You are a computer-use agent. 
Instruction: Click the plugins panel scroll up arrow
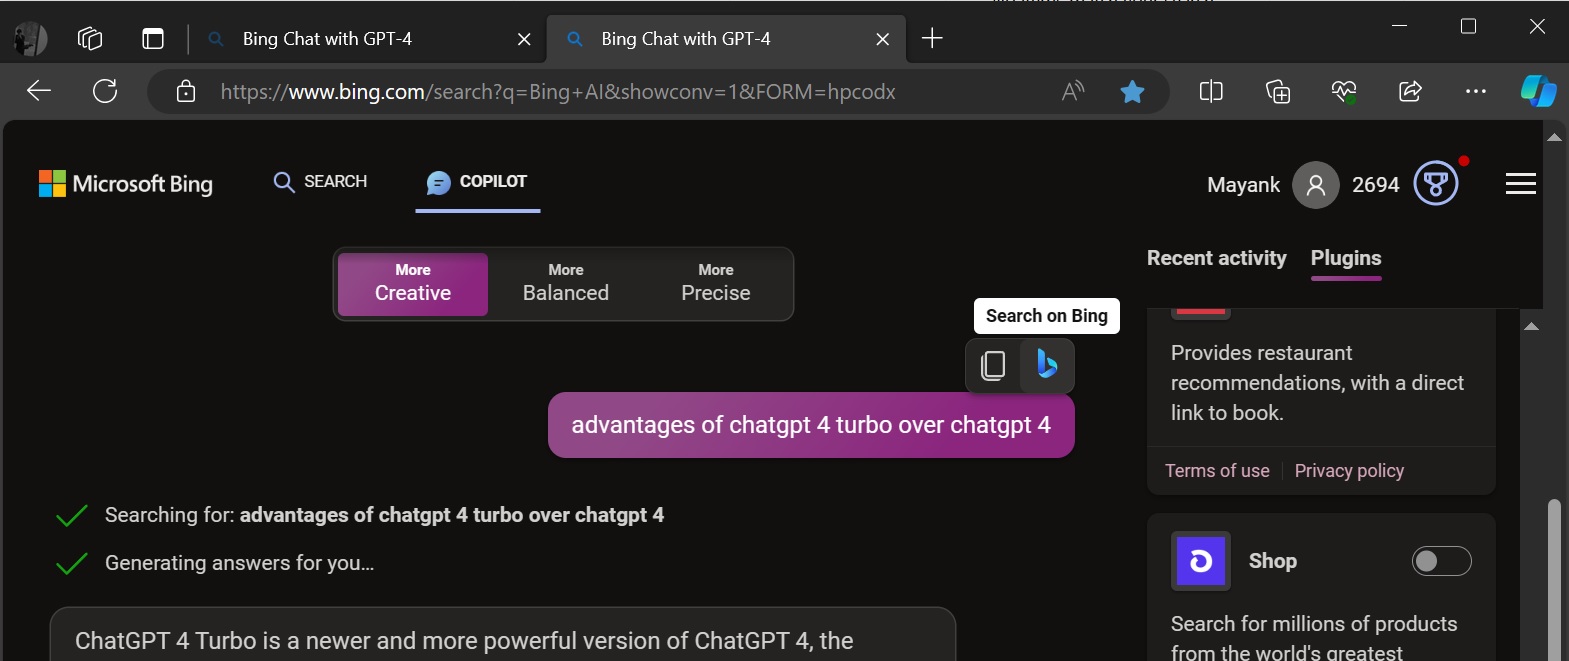coord(1531,326)
